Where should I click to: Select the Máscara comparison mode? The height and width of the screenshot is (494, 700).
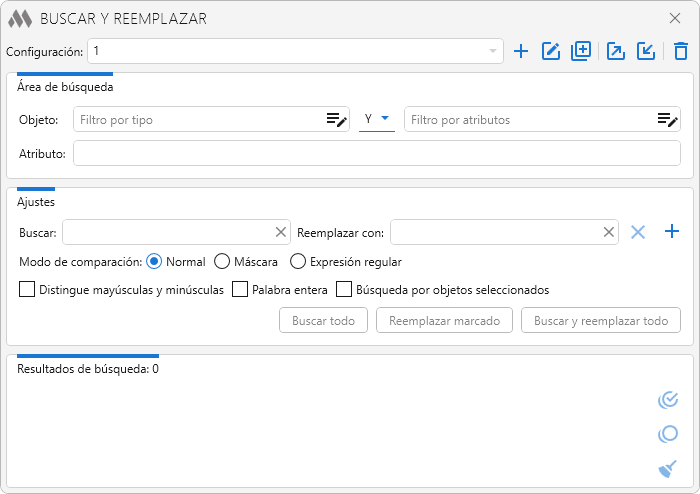coord(222,262)
